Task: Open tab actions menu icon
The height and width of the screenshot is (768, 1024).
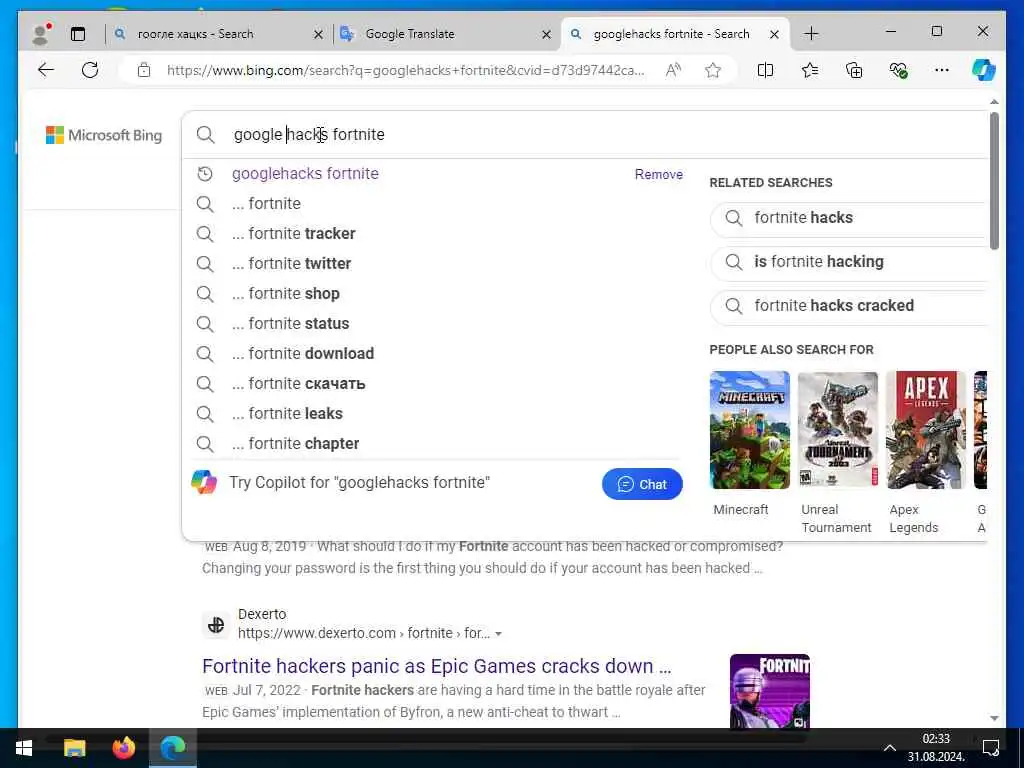Action: tap(78, 34)
